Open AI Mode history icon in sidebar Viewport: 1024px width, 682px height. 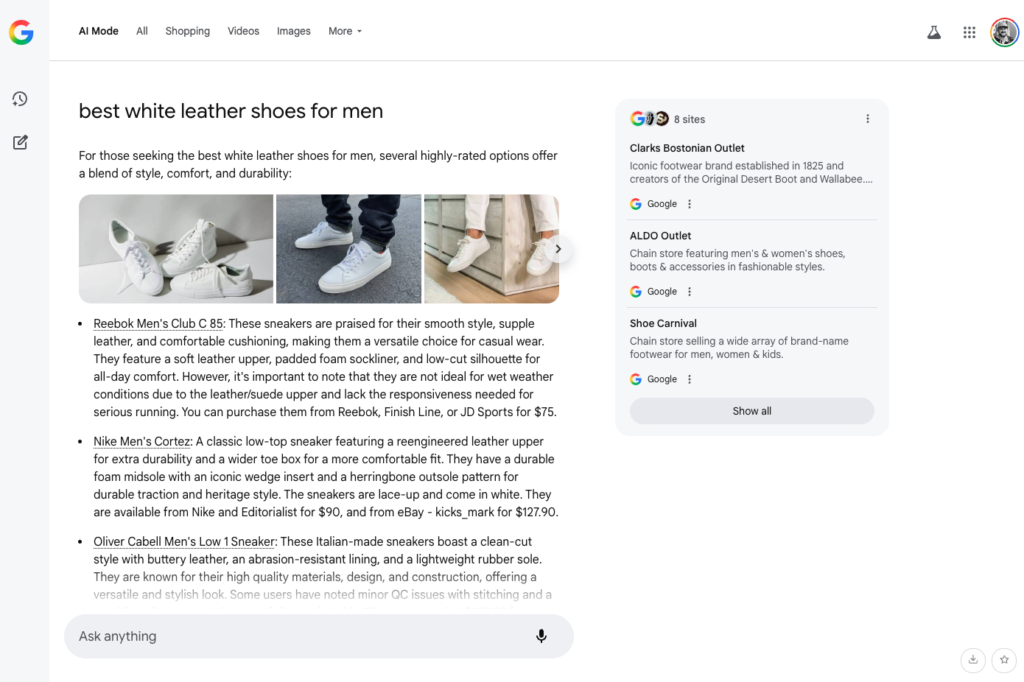pos(20,99)
